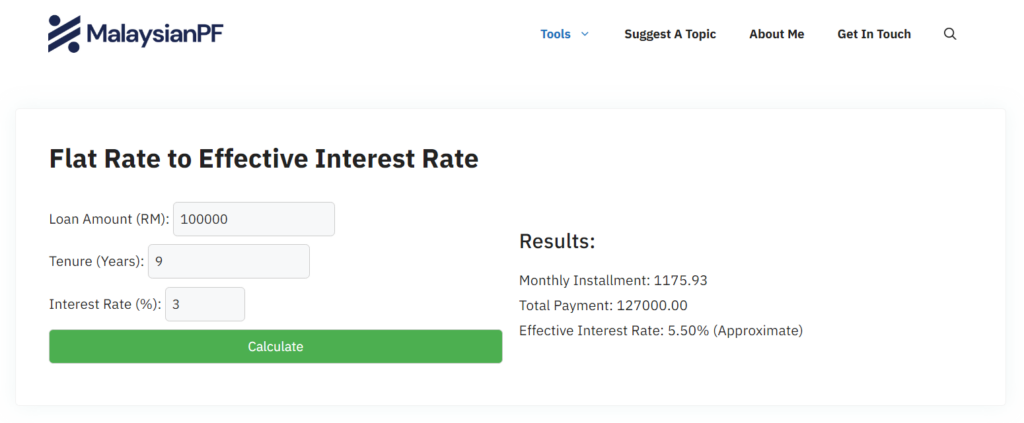
Task: Click the Loan Amount (RM) label
Action: [x=109, y=219]
